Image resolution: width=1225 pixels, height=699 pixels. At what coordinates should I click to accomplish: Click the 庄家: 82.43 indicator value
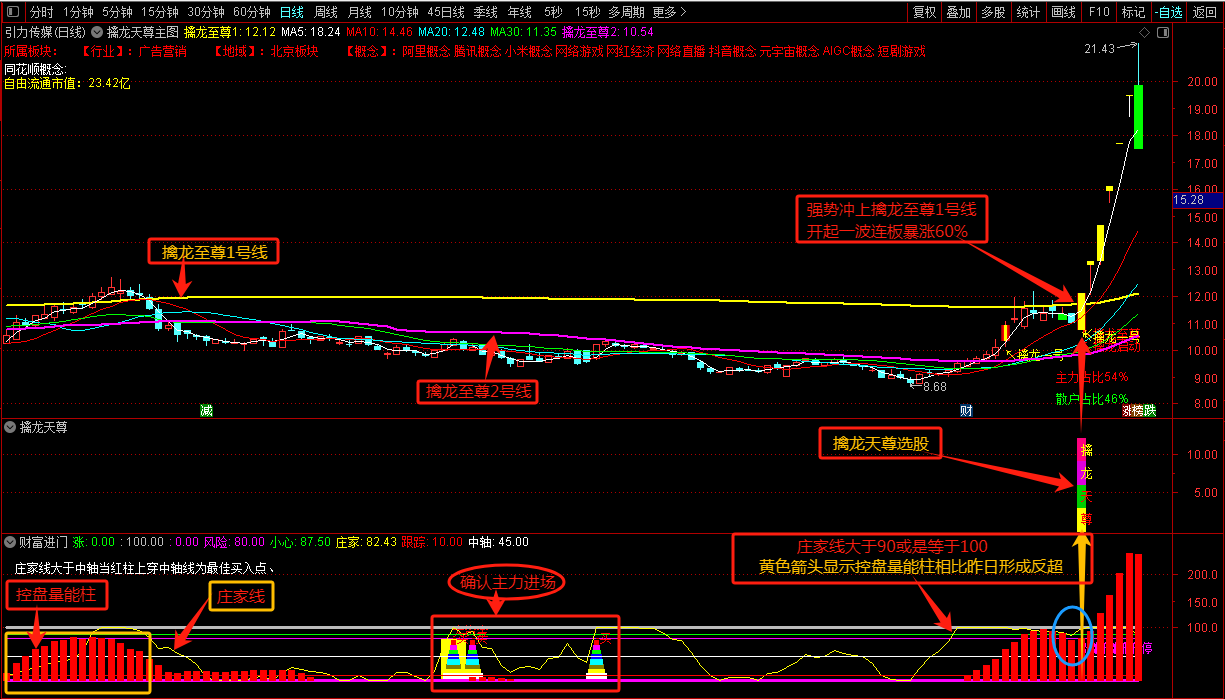point(365,542)
